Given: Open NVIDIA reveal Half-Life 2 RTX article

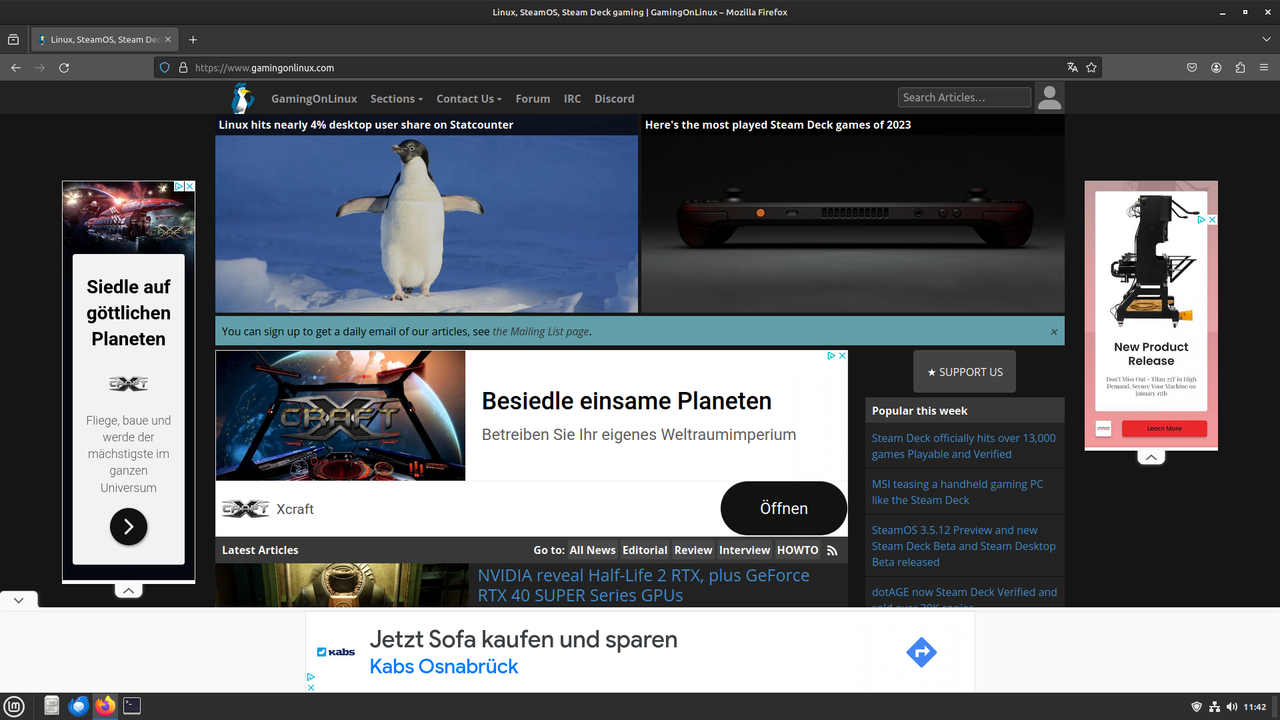Looking at the screenshot, I should click(643, 585).
